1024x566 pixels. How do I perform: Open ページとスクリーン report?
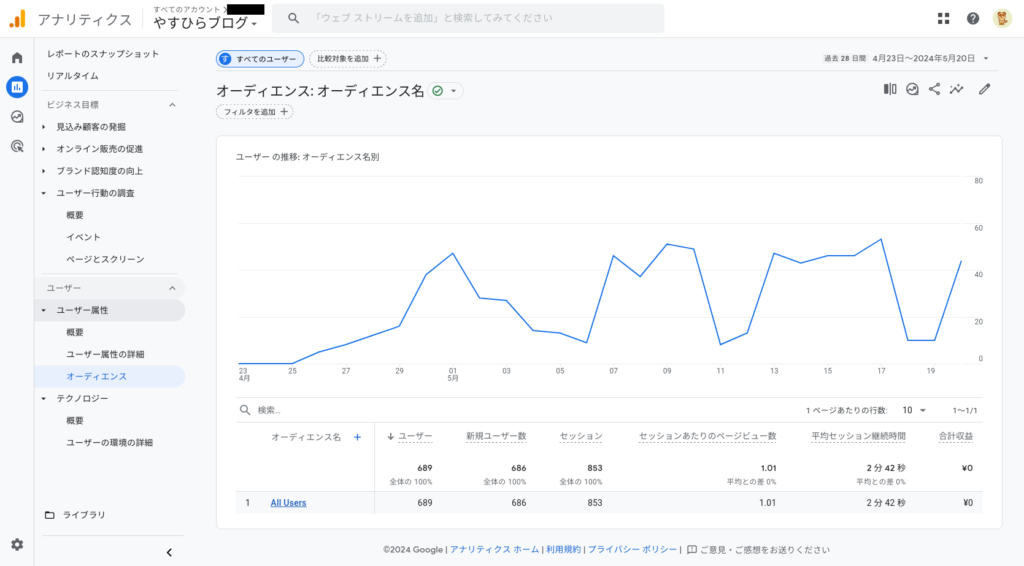tap(105, 259)
